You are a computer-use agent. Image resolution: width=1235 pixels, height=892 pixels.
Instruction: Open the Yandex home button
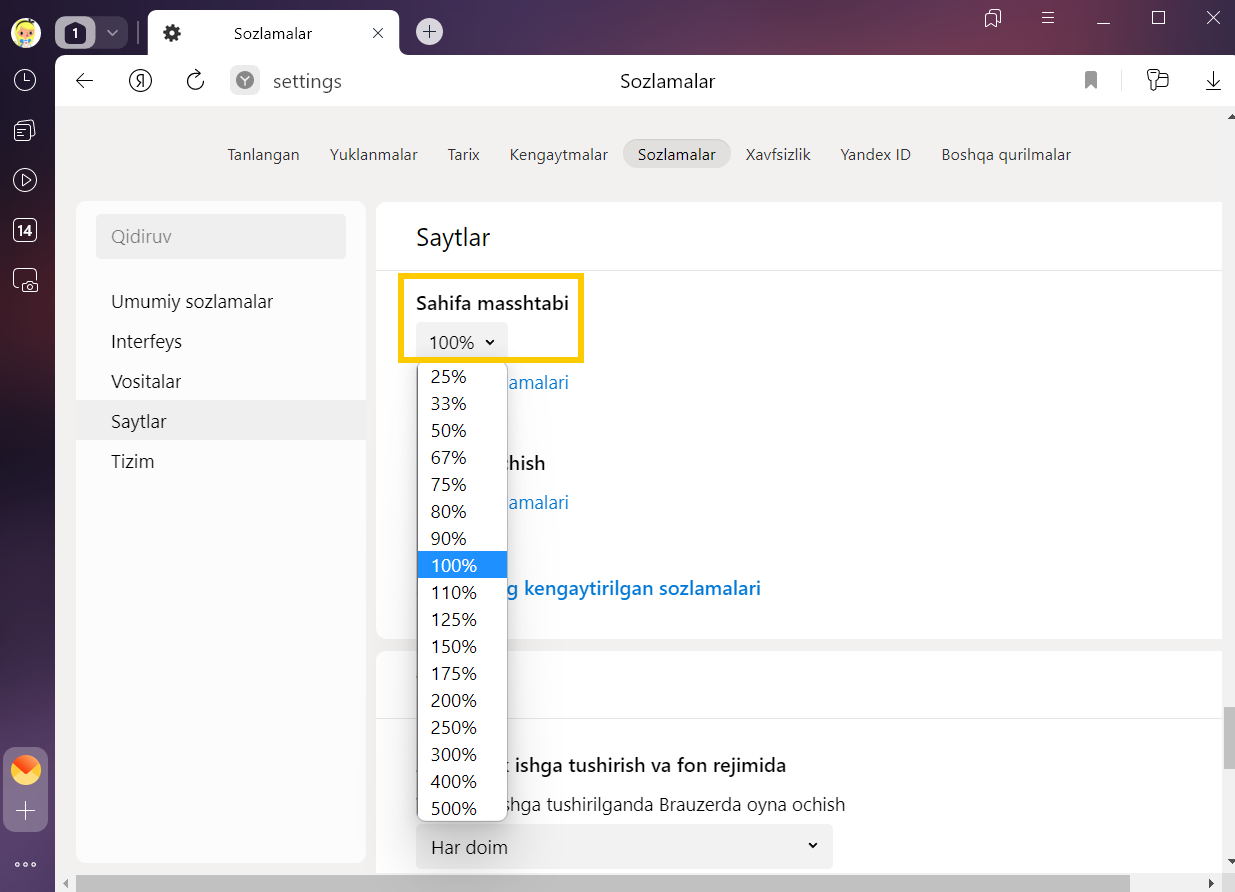140,81
